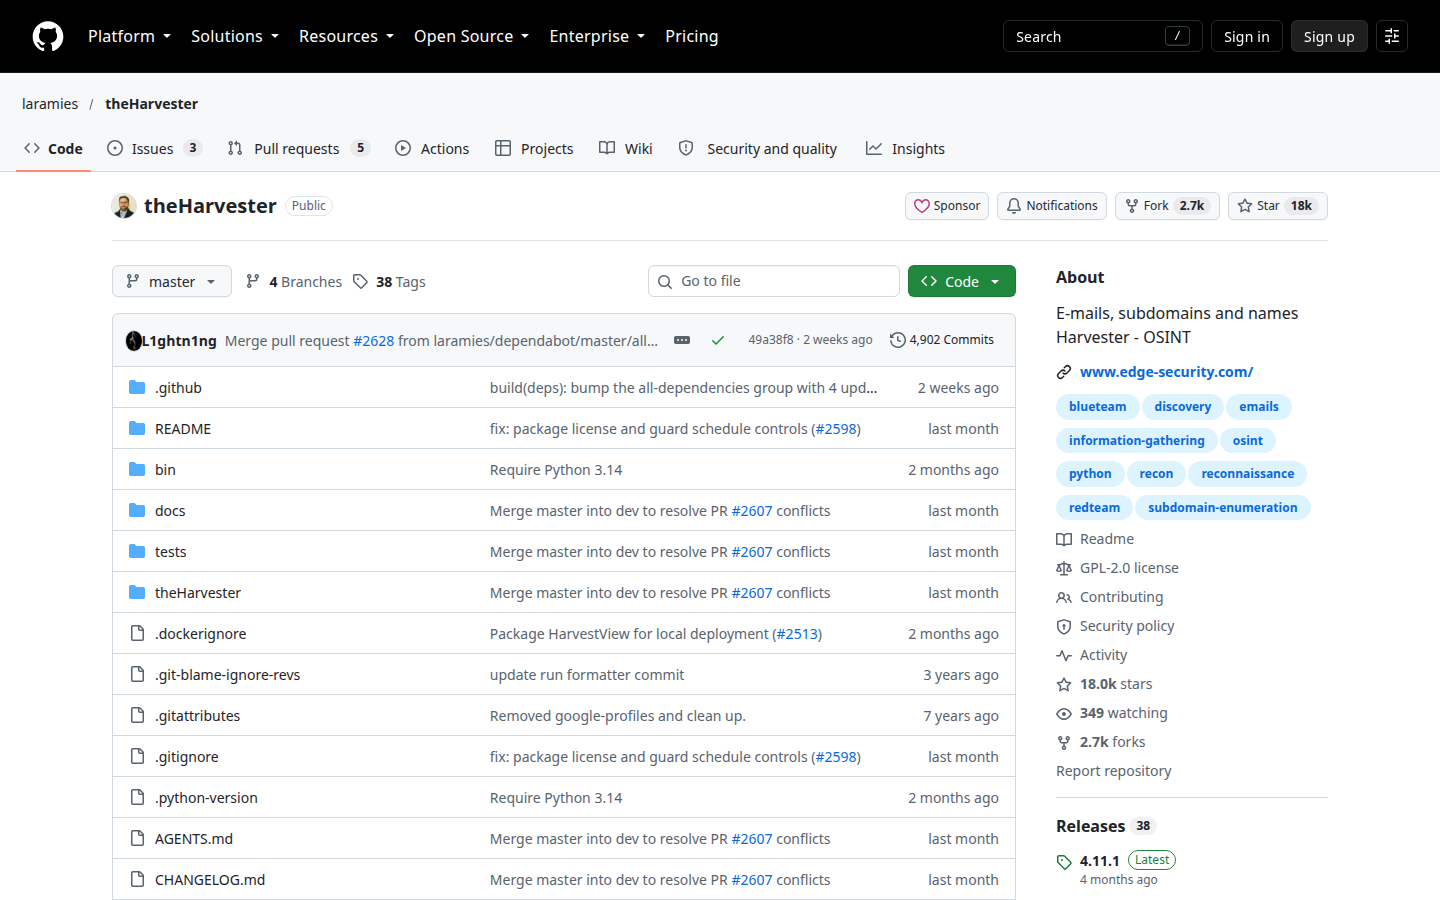Click the scales icon for GPL-2.0 license
The height and width of the screenshot is (900, 1440).
[x=1064, y=568]
